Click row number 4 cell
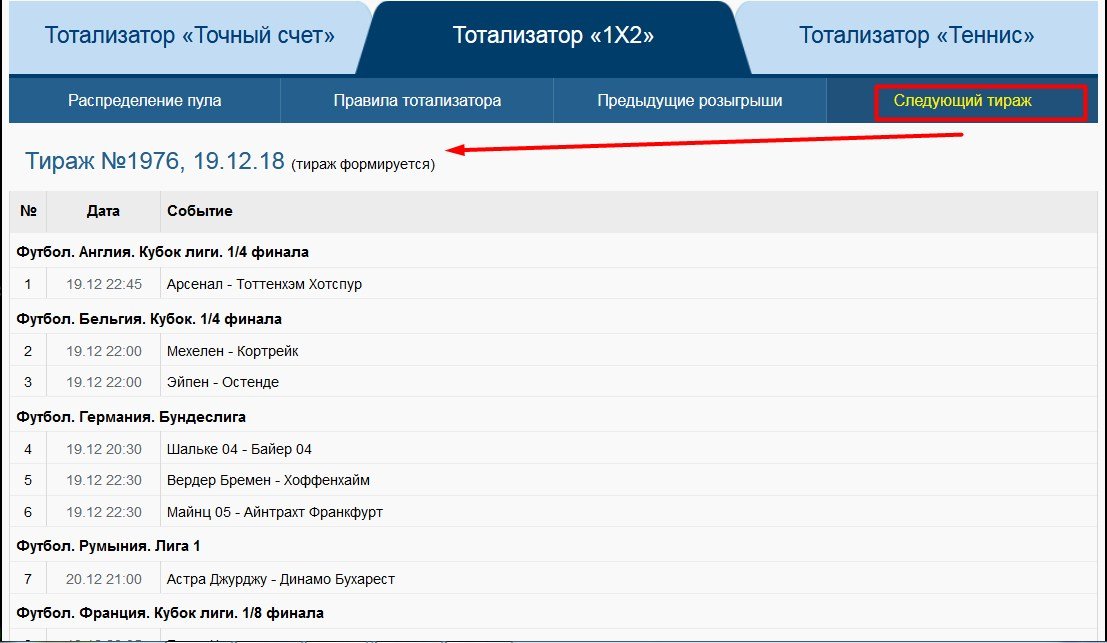The image size is (1107, 643). [x=28, y=449]
